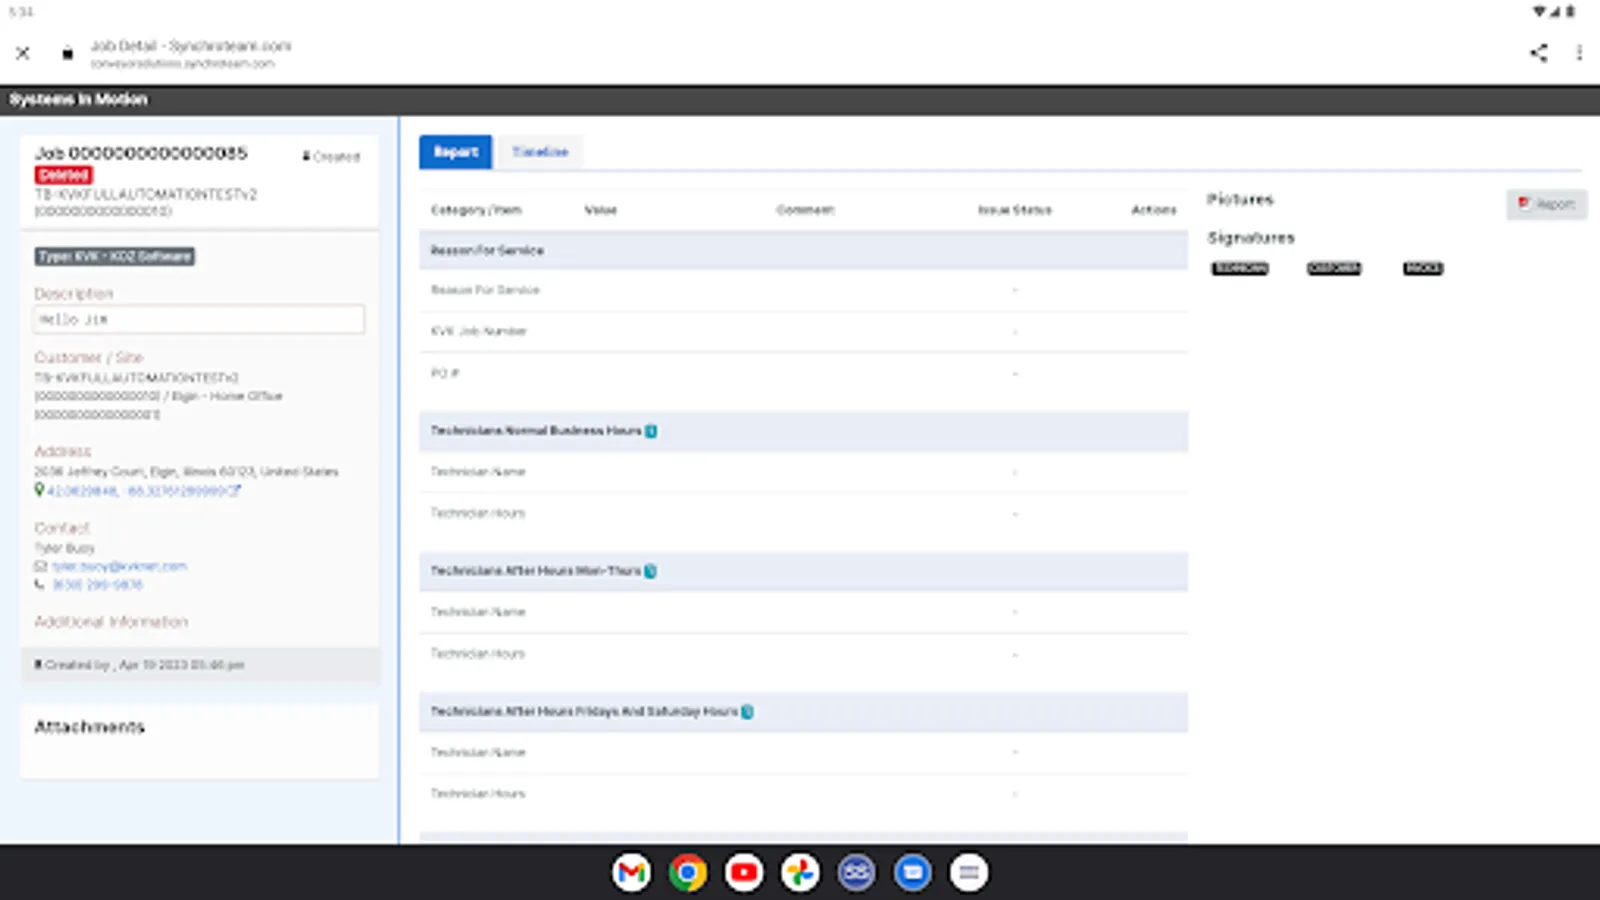The image size is (1600, 900).
Task: Click the Comment column header
Action: click(x=805, y=210)
